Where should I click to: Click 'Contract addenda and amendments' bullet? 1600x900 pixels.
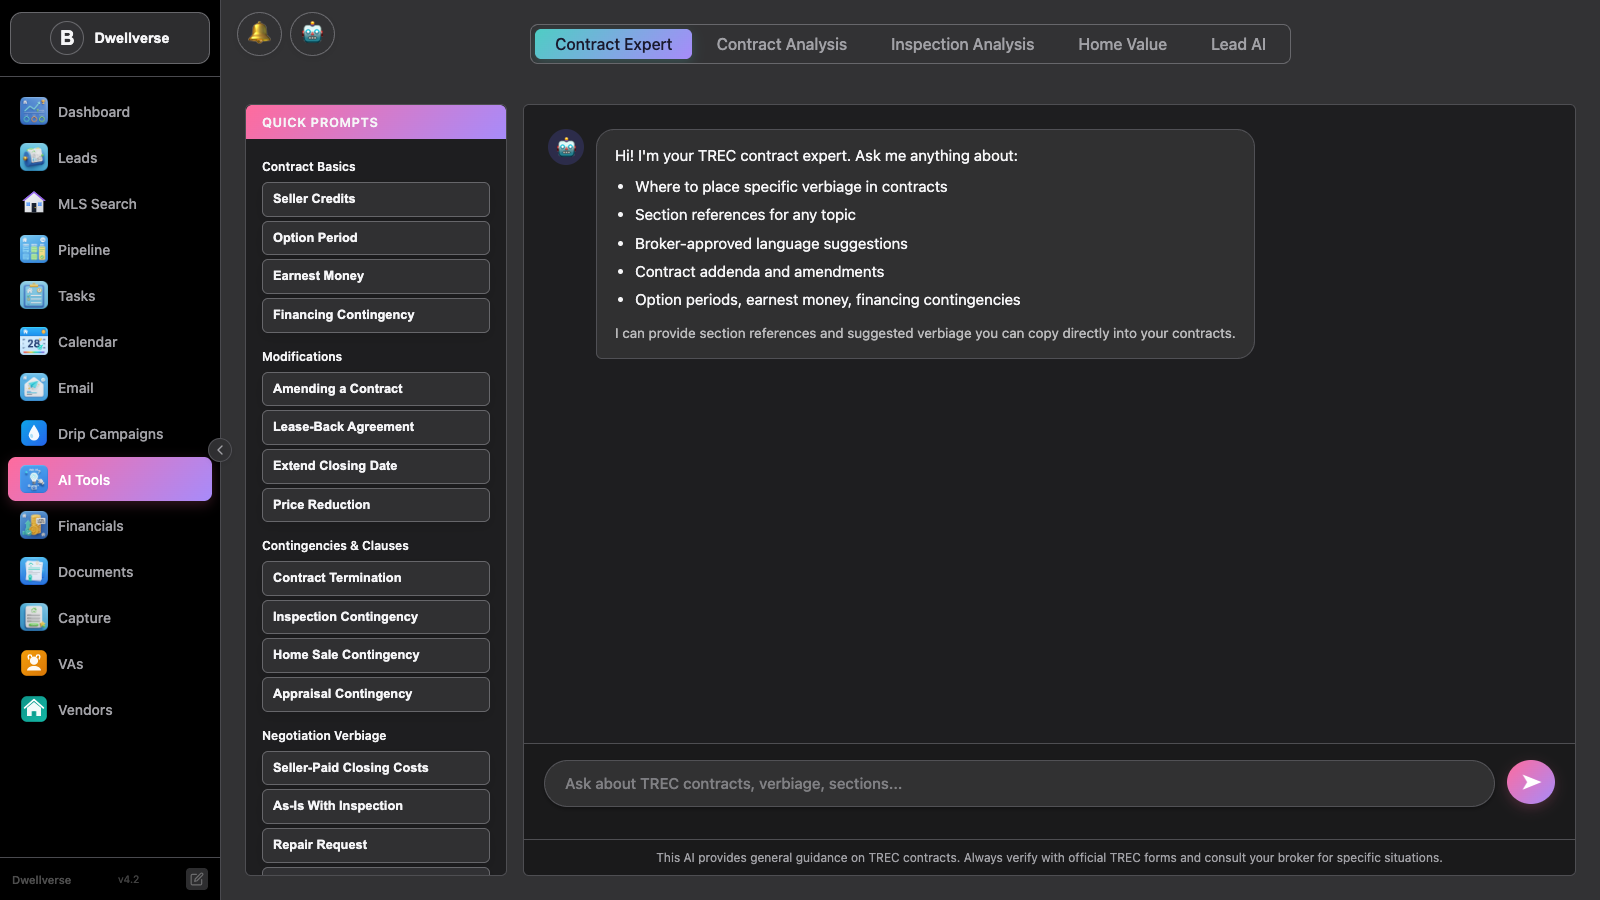coord(759,272)
